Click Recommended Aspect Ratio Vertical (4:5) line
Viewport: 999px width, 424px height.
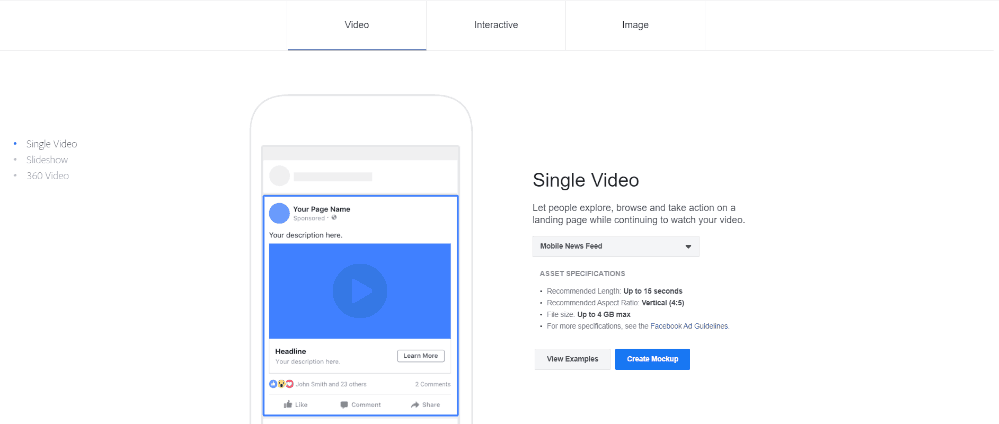pos(615,303)
